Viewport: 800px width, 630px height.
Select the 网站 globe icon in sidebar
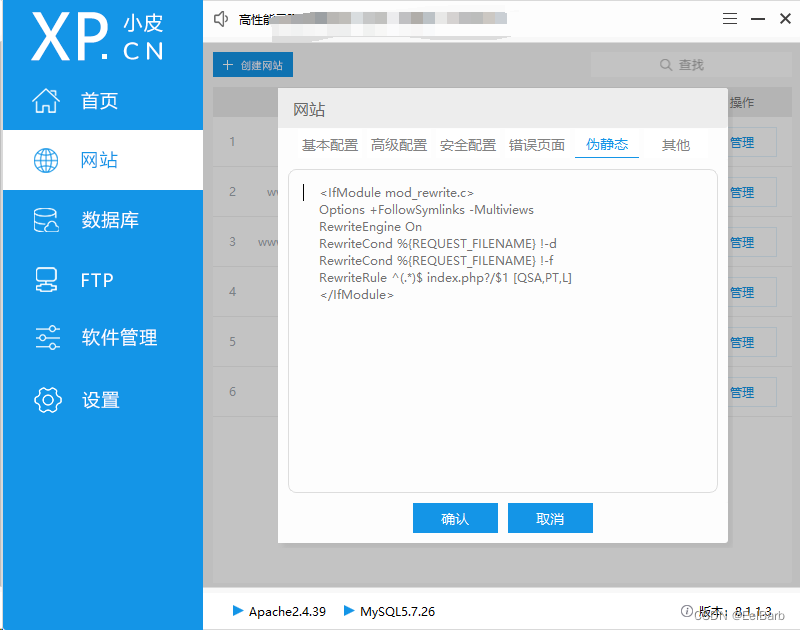(x=47, y=160)
